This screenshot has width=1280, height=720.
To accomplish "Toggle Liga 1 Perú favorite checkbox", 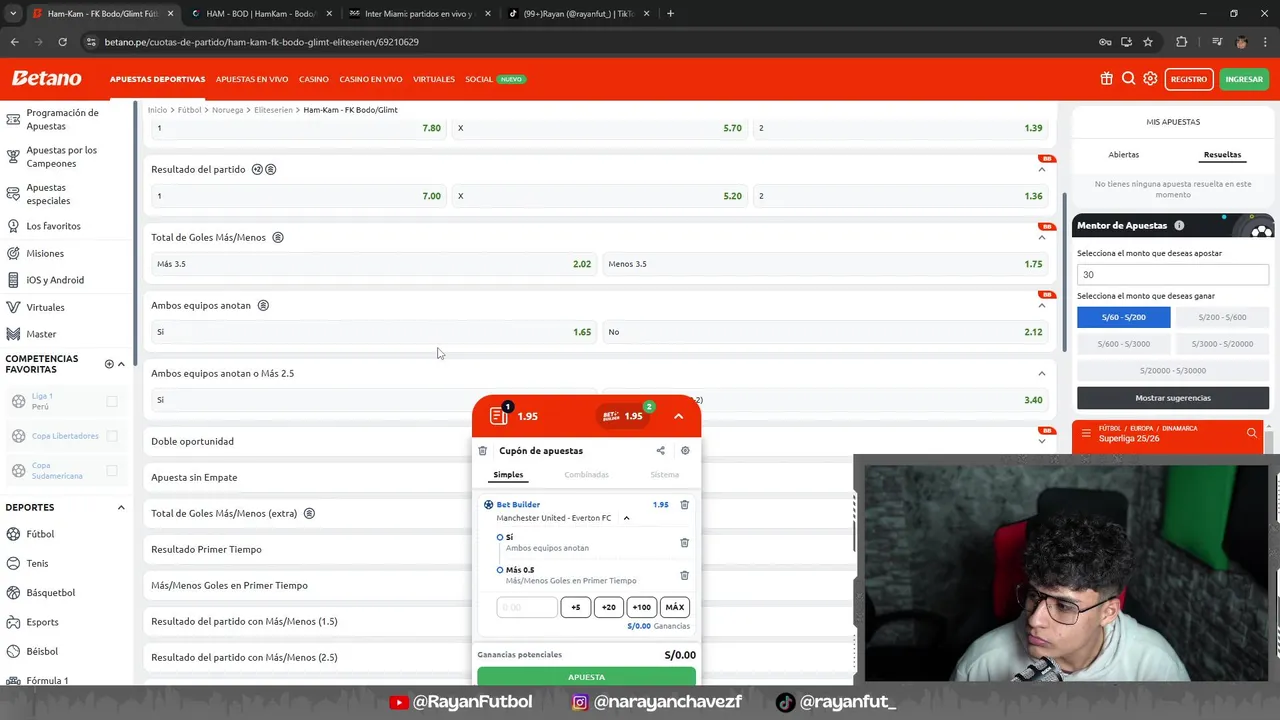I will click(x=112, y=401).
